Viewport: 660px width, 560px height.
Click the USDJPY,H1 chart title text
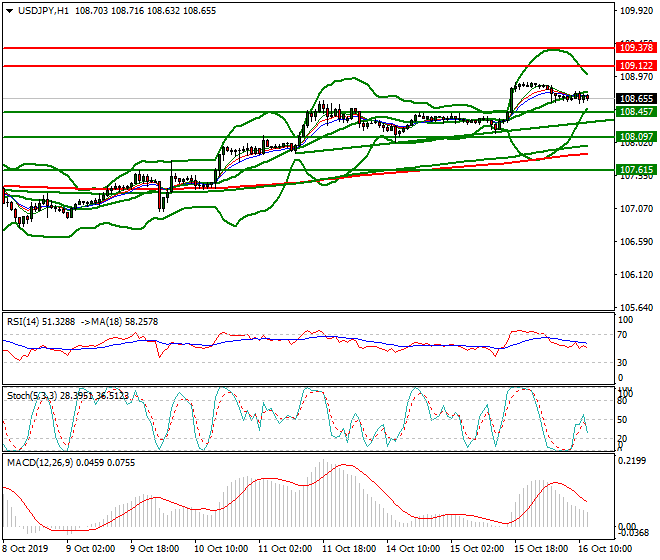pyautogui.click(x=43, y=11)
